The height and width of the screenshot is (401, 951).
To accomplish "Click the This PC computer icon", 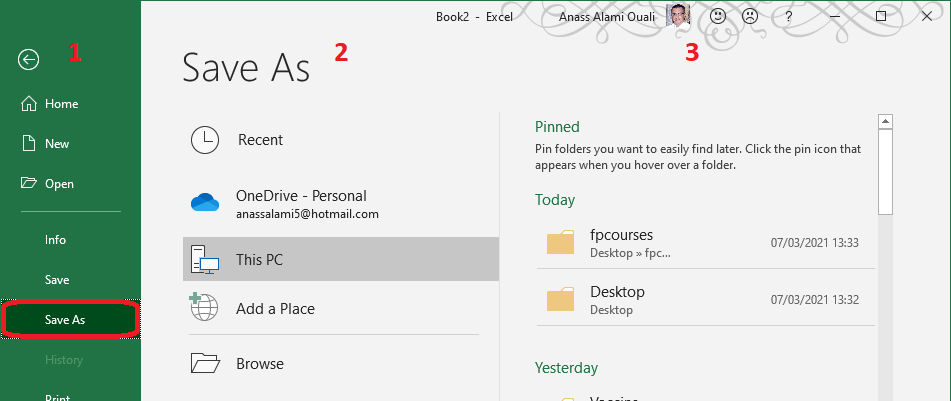I will 205,260.
